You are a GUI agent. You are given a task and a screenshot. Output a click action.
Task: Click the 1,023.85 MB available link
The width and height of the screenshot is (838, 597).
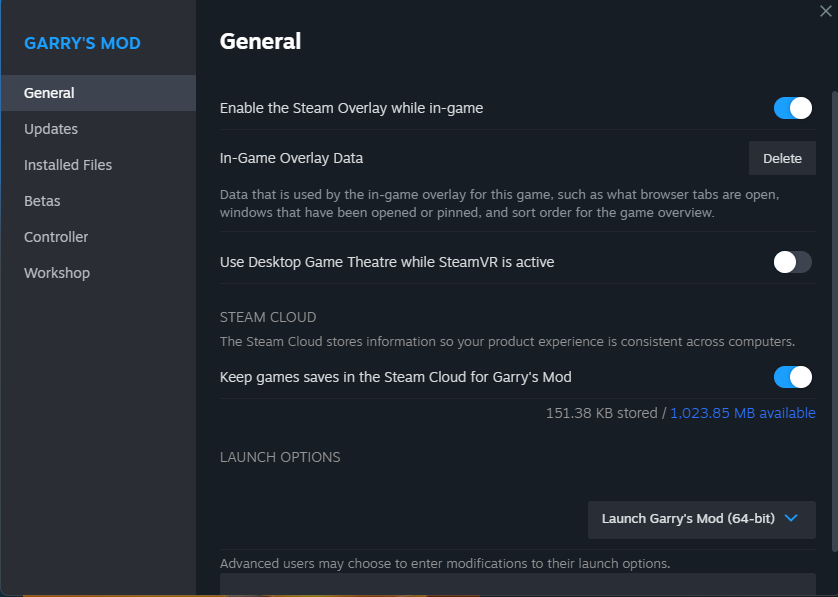tap(743, 412)
